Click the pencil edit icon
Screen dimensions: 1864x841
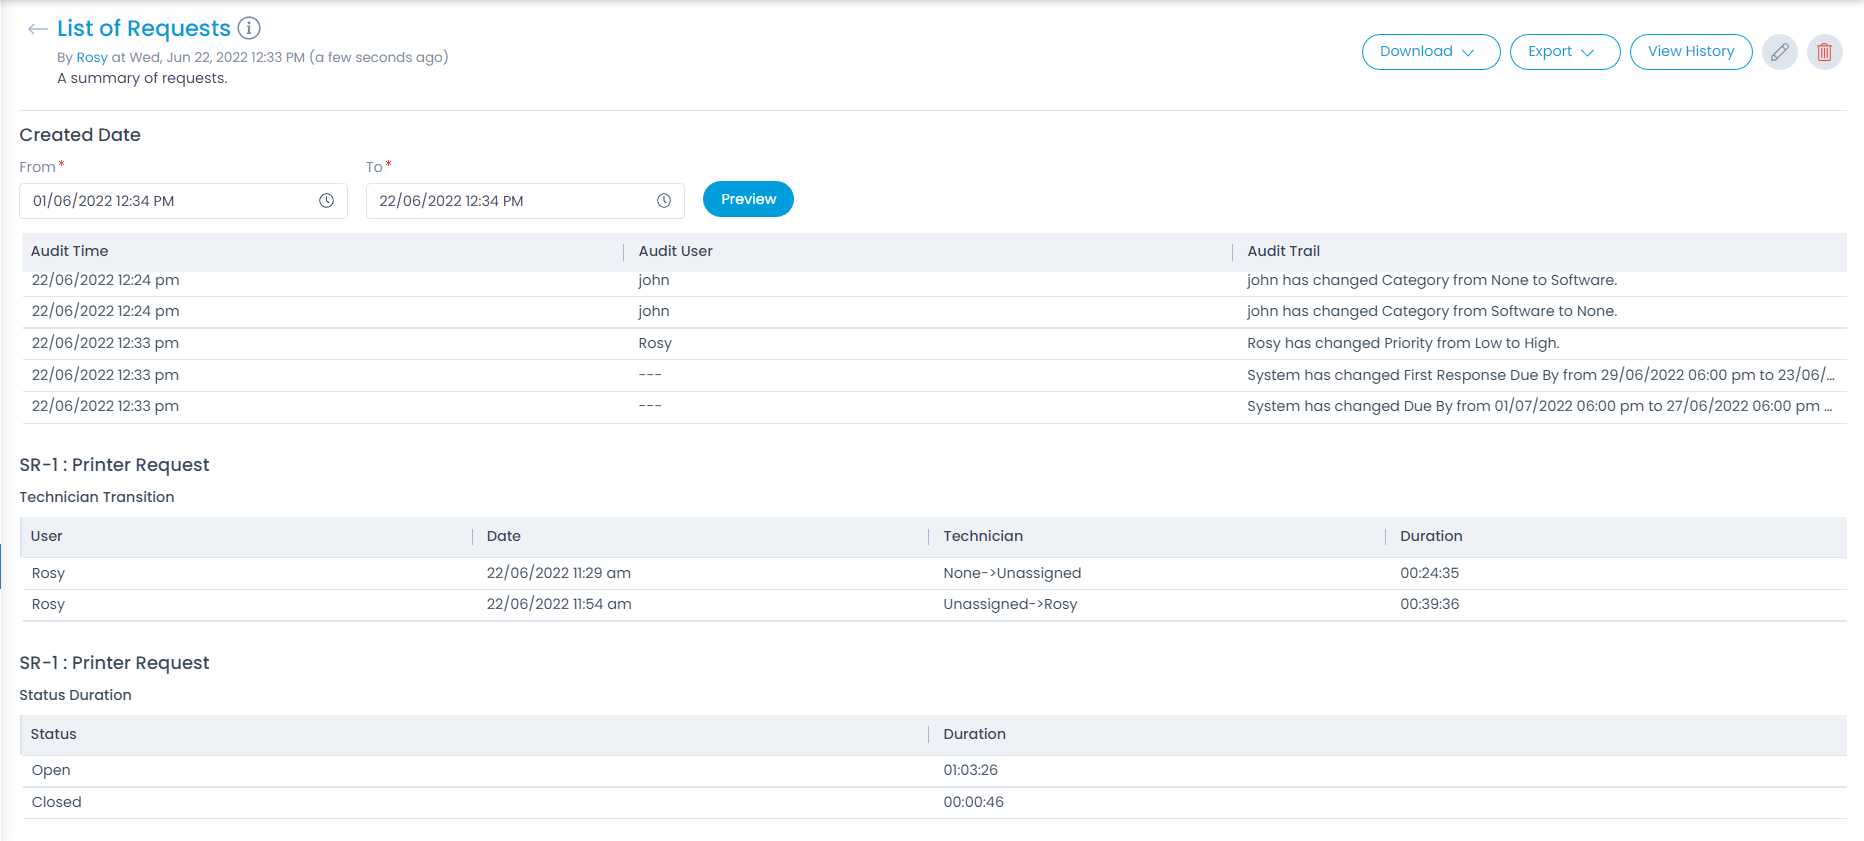(x=1779, y=52)
